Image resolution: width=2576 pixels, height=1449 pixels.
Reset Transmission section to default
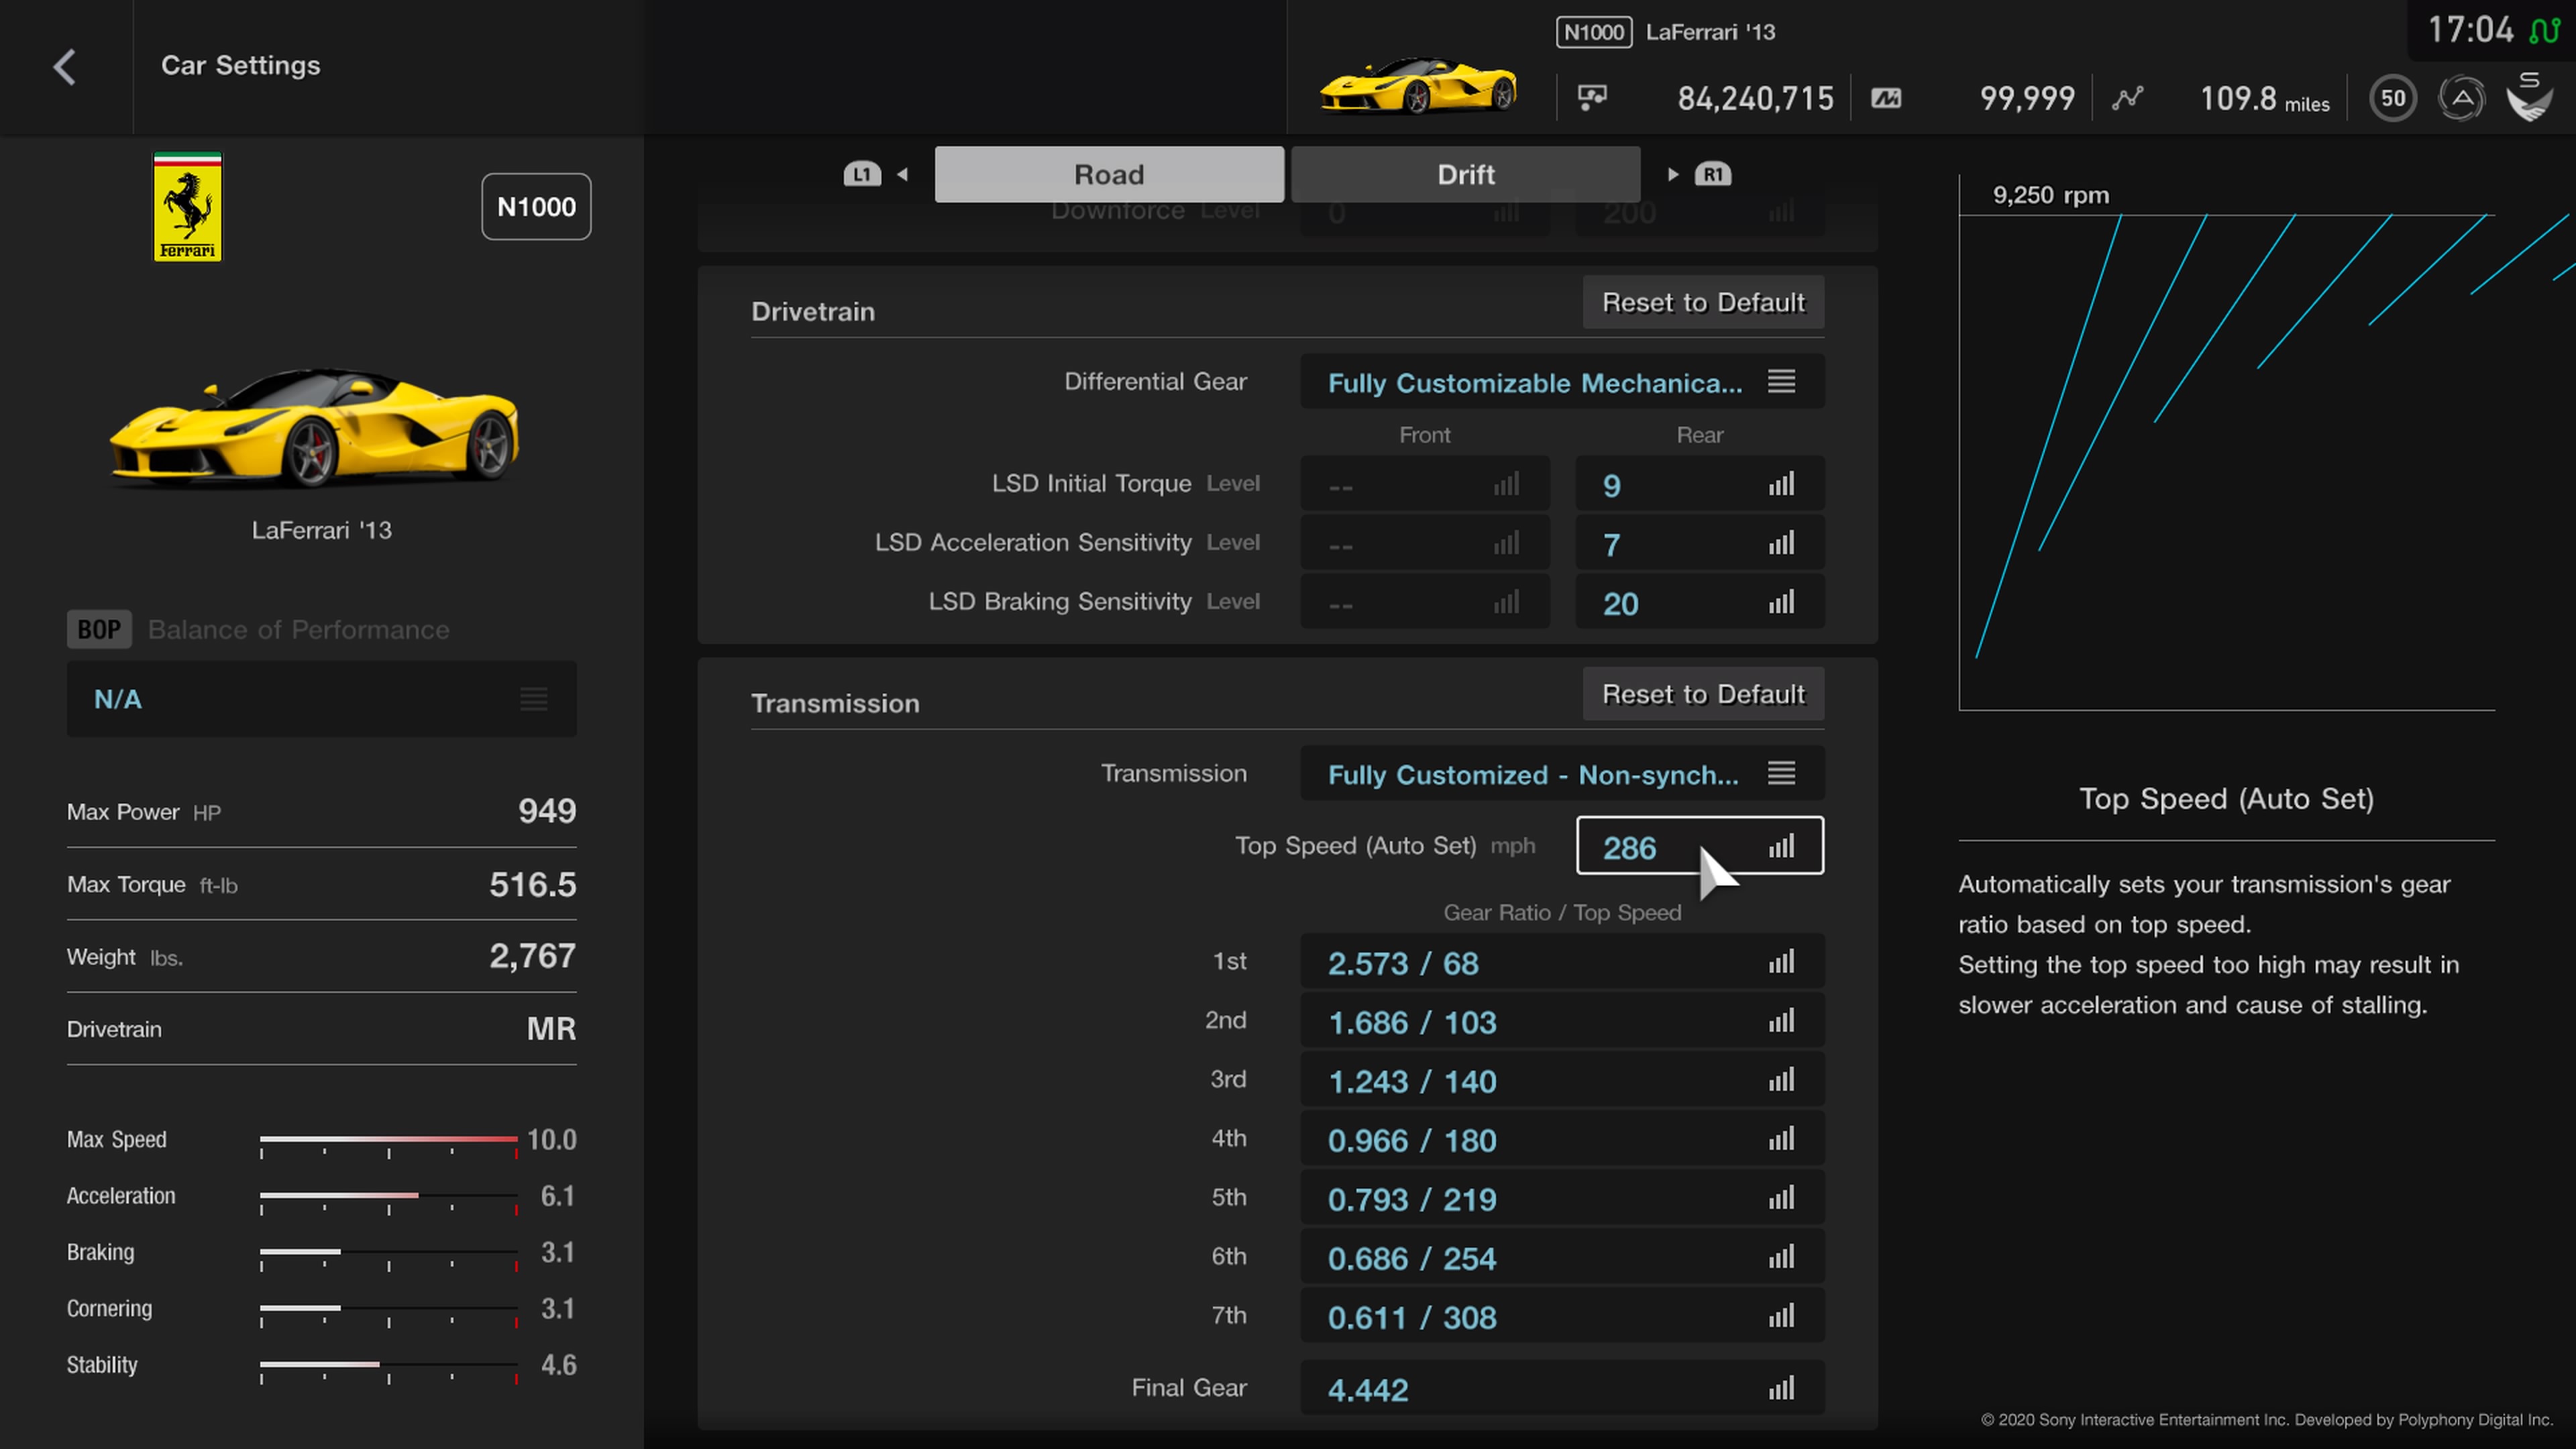coord(1703,694)
